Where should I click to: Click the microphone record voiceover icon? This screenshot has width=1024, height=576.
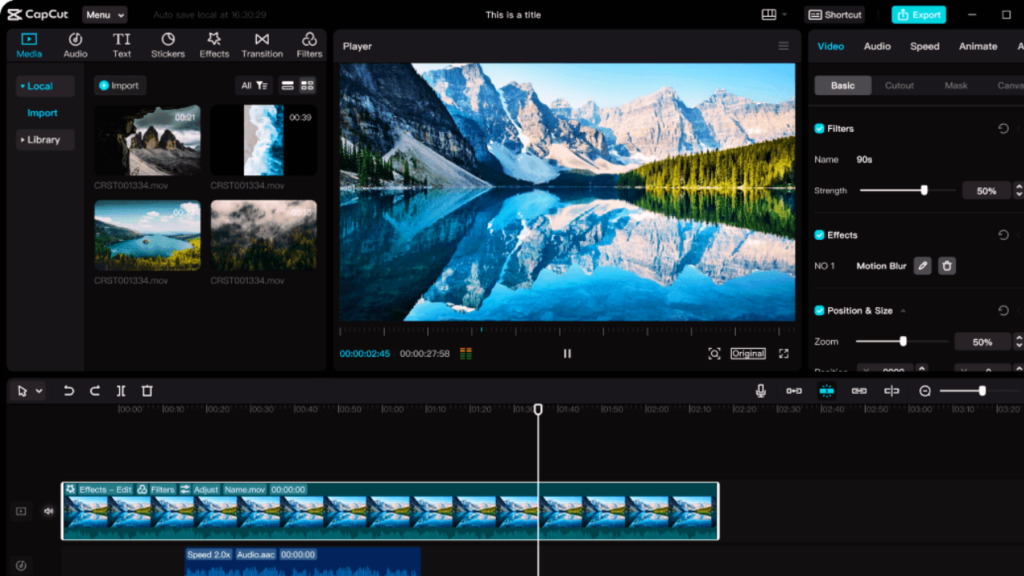[x=761, y=391]
